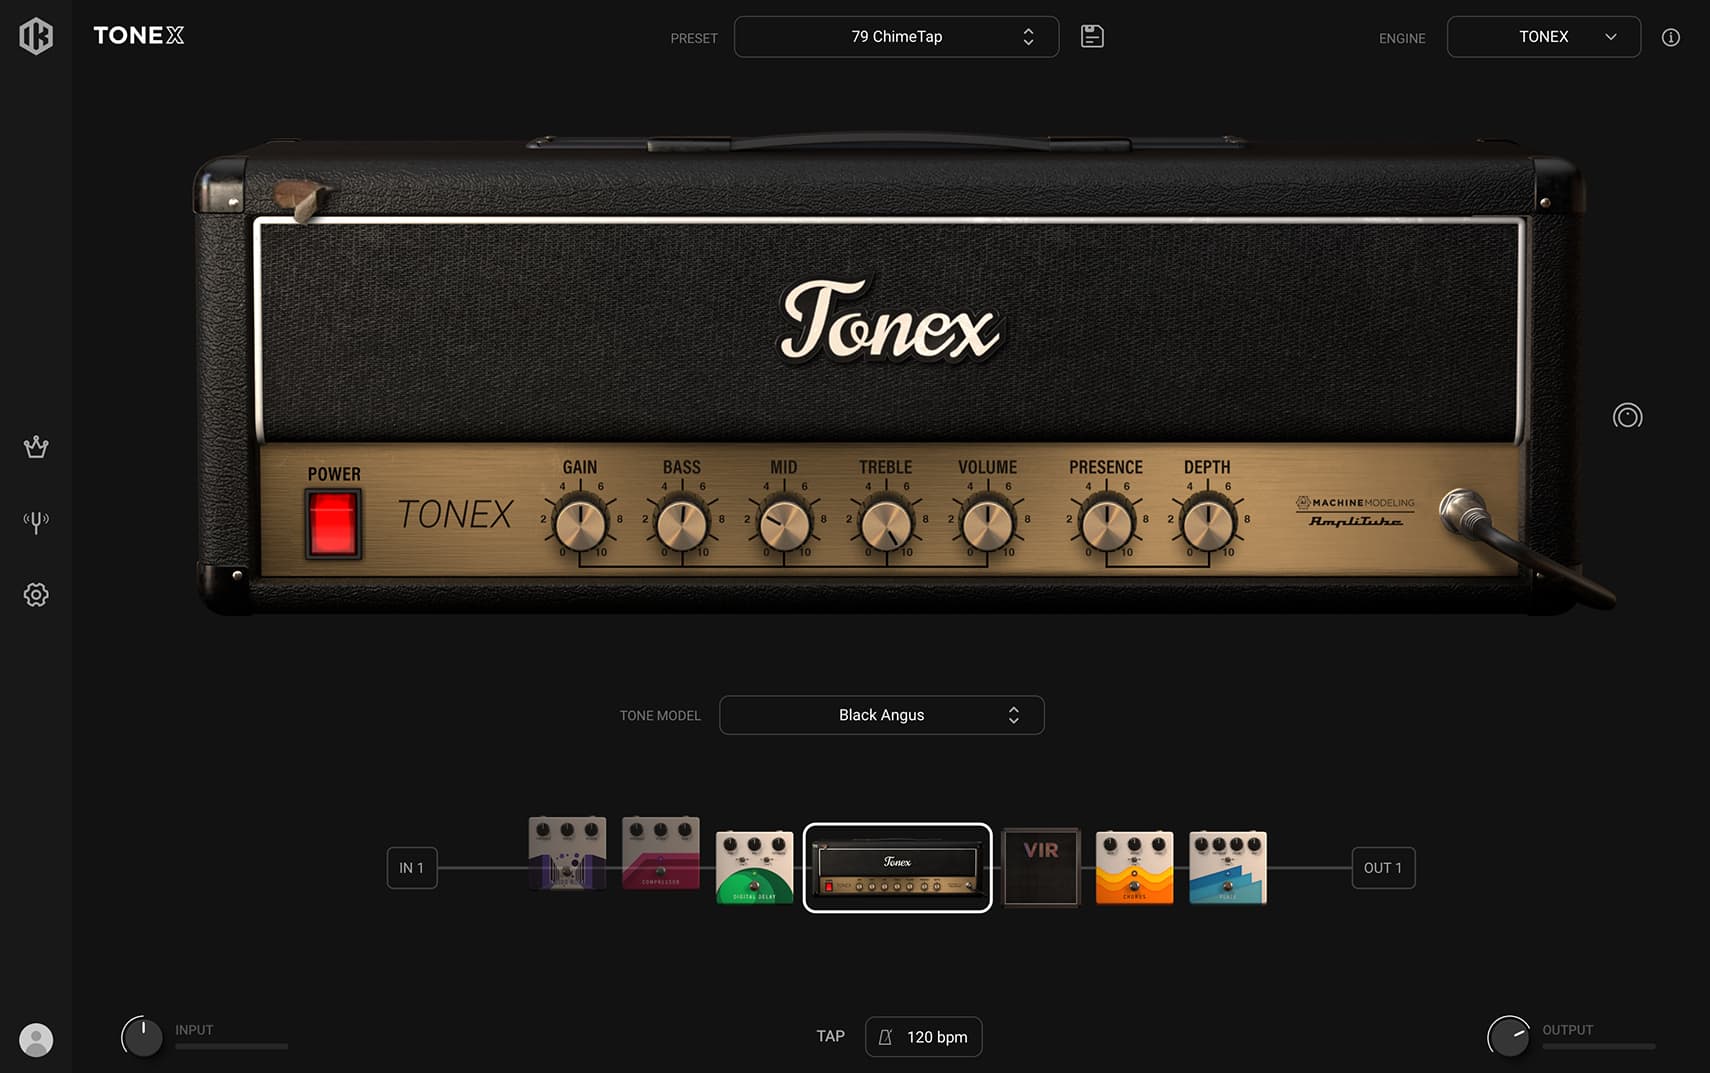Click the IN 1 input button

tap(412, 868)
